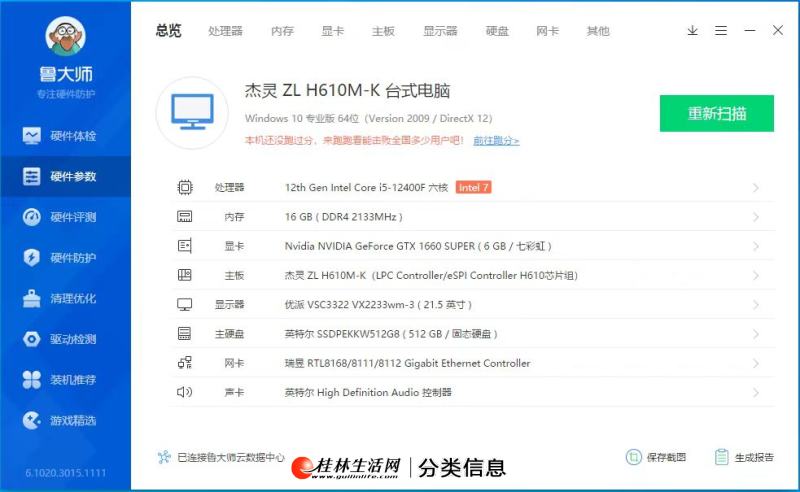Image resolution: width=800 pixels, height=492 pixels.
Task: Click the graphics card icon
Action: coord(185,246)
